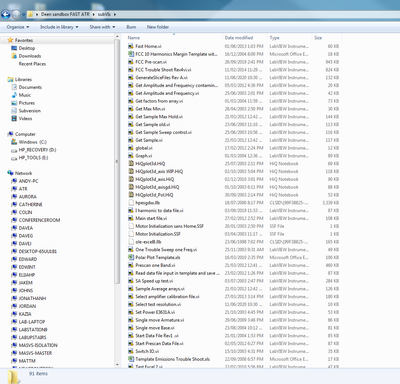Sort by Name column header
The image size is (400, 384).
(134, 38)
